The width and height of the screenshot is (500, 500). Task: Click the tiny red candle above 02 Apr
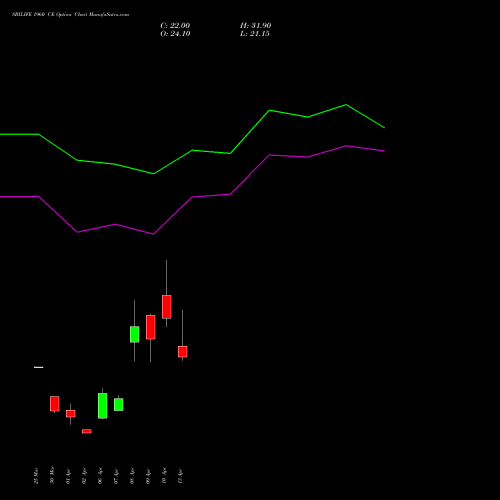point(87,431)
